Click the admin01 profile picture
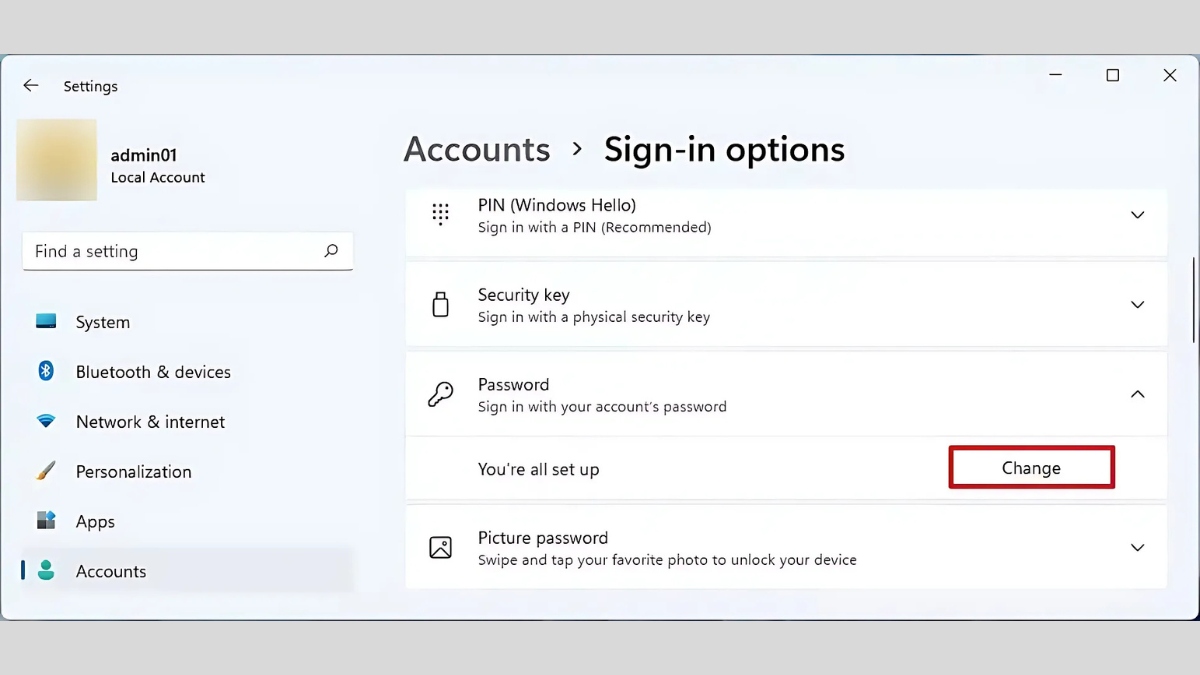 point(57,160)
